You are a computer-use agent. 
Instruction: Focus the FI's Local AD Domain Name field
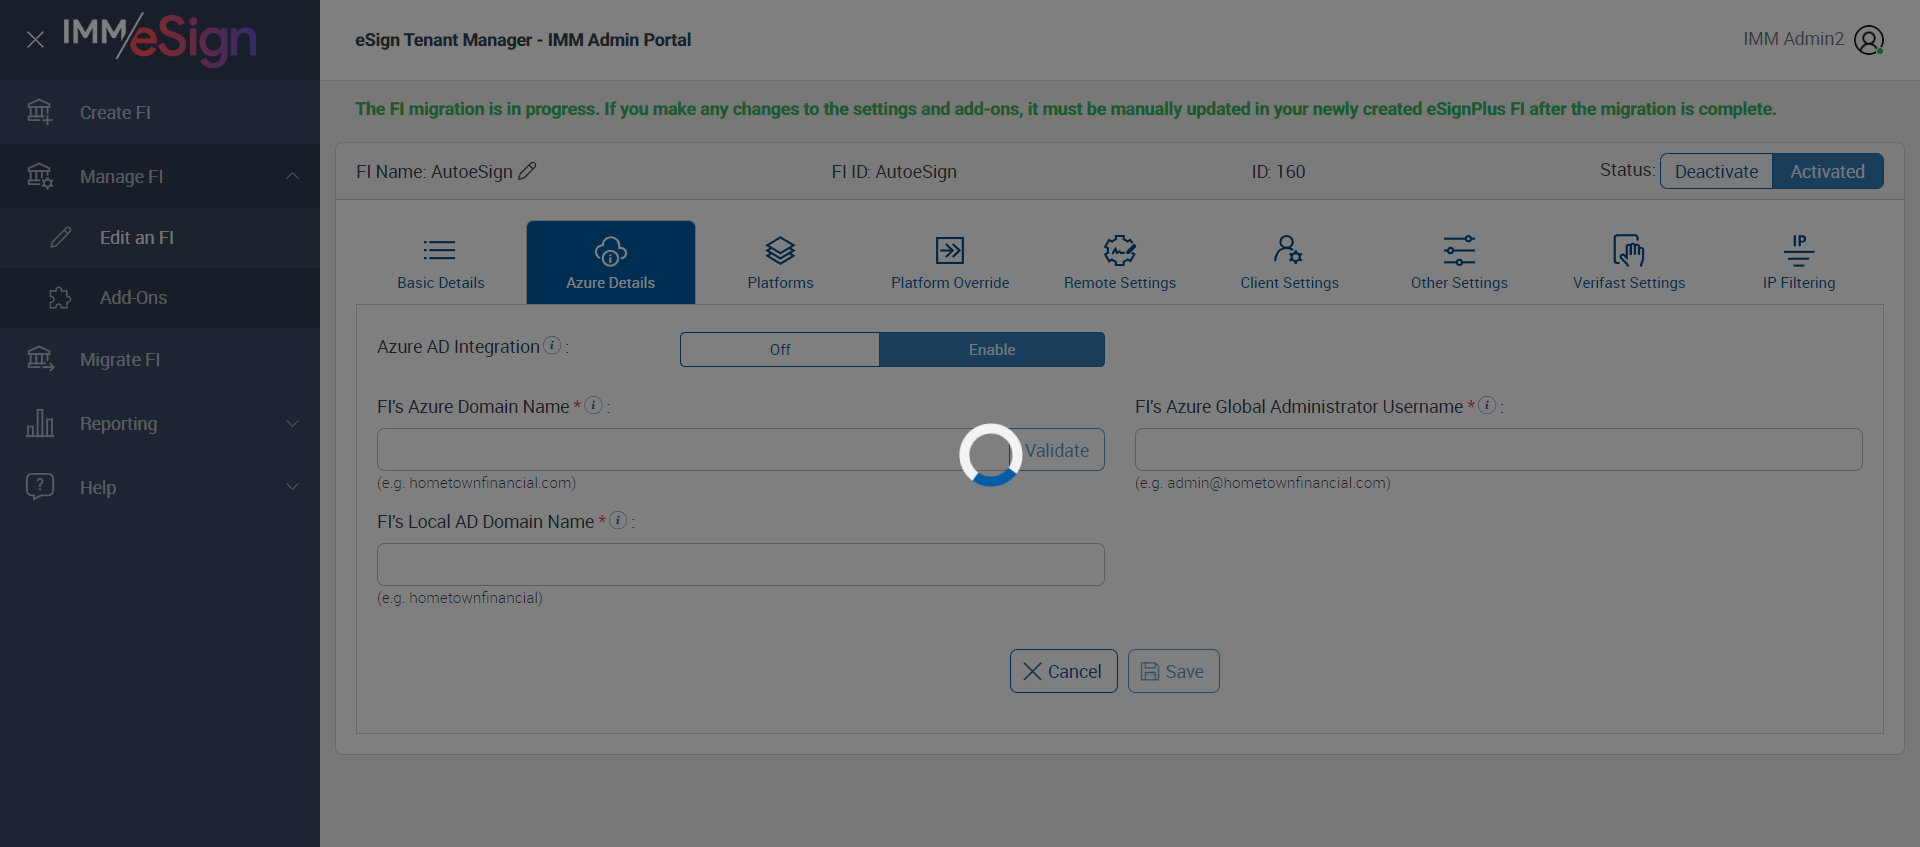click(x=741, y=565)
